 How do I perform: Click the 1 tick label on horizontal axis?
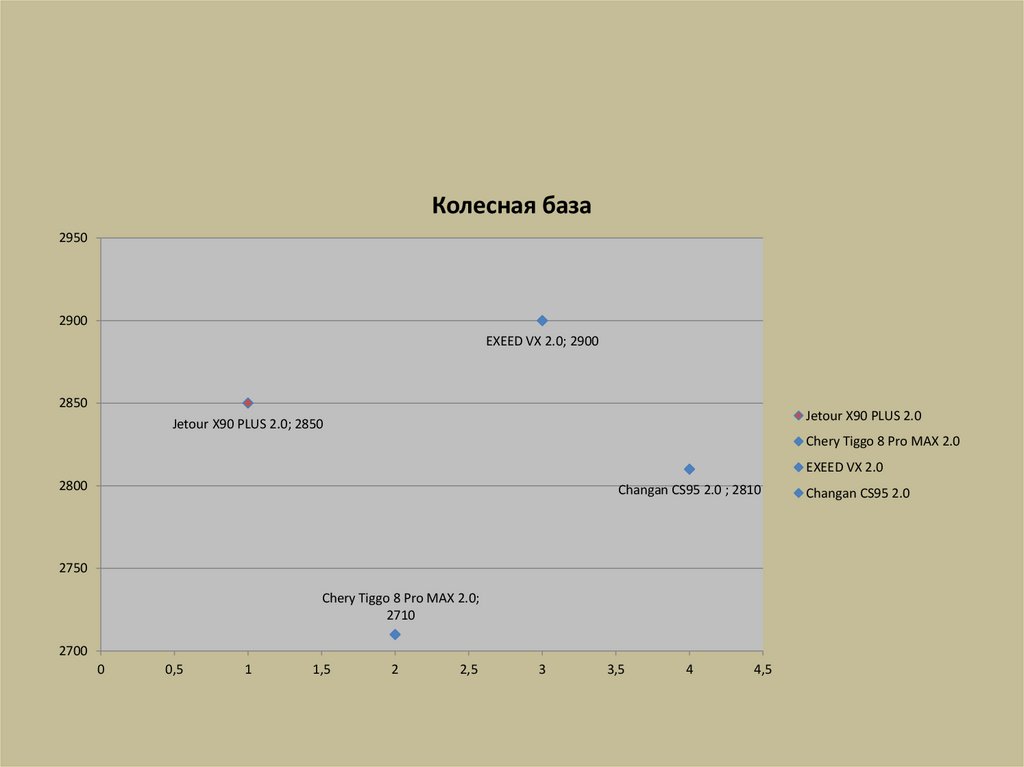248,670
